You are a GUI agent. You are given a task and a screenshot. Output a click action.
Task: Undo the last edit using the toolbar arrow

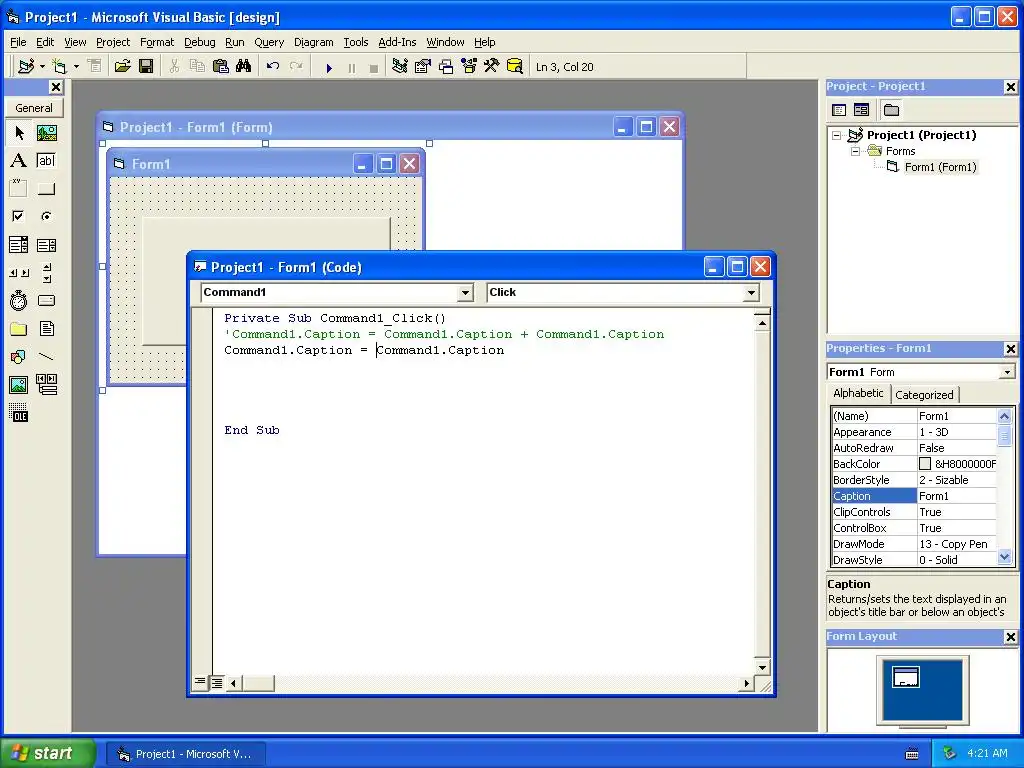click(x=273, y=66)
